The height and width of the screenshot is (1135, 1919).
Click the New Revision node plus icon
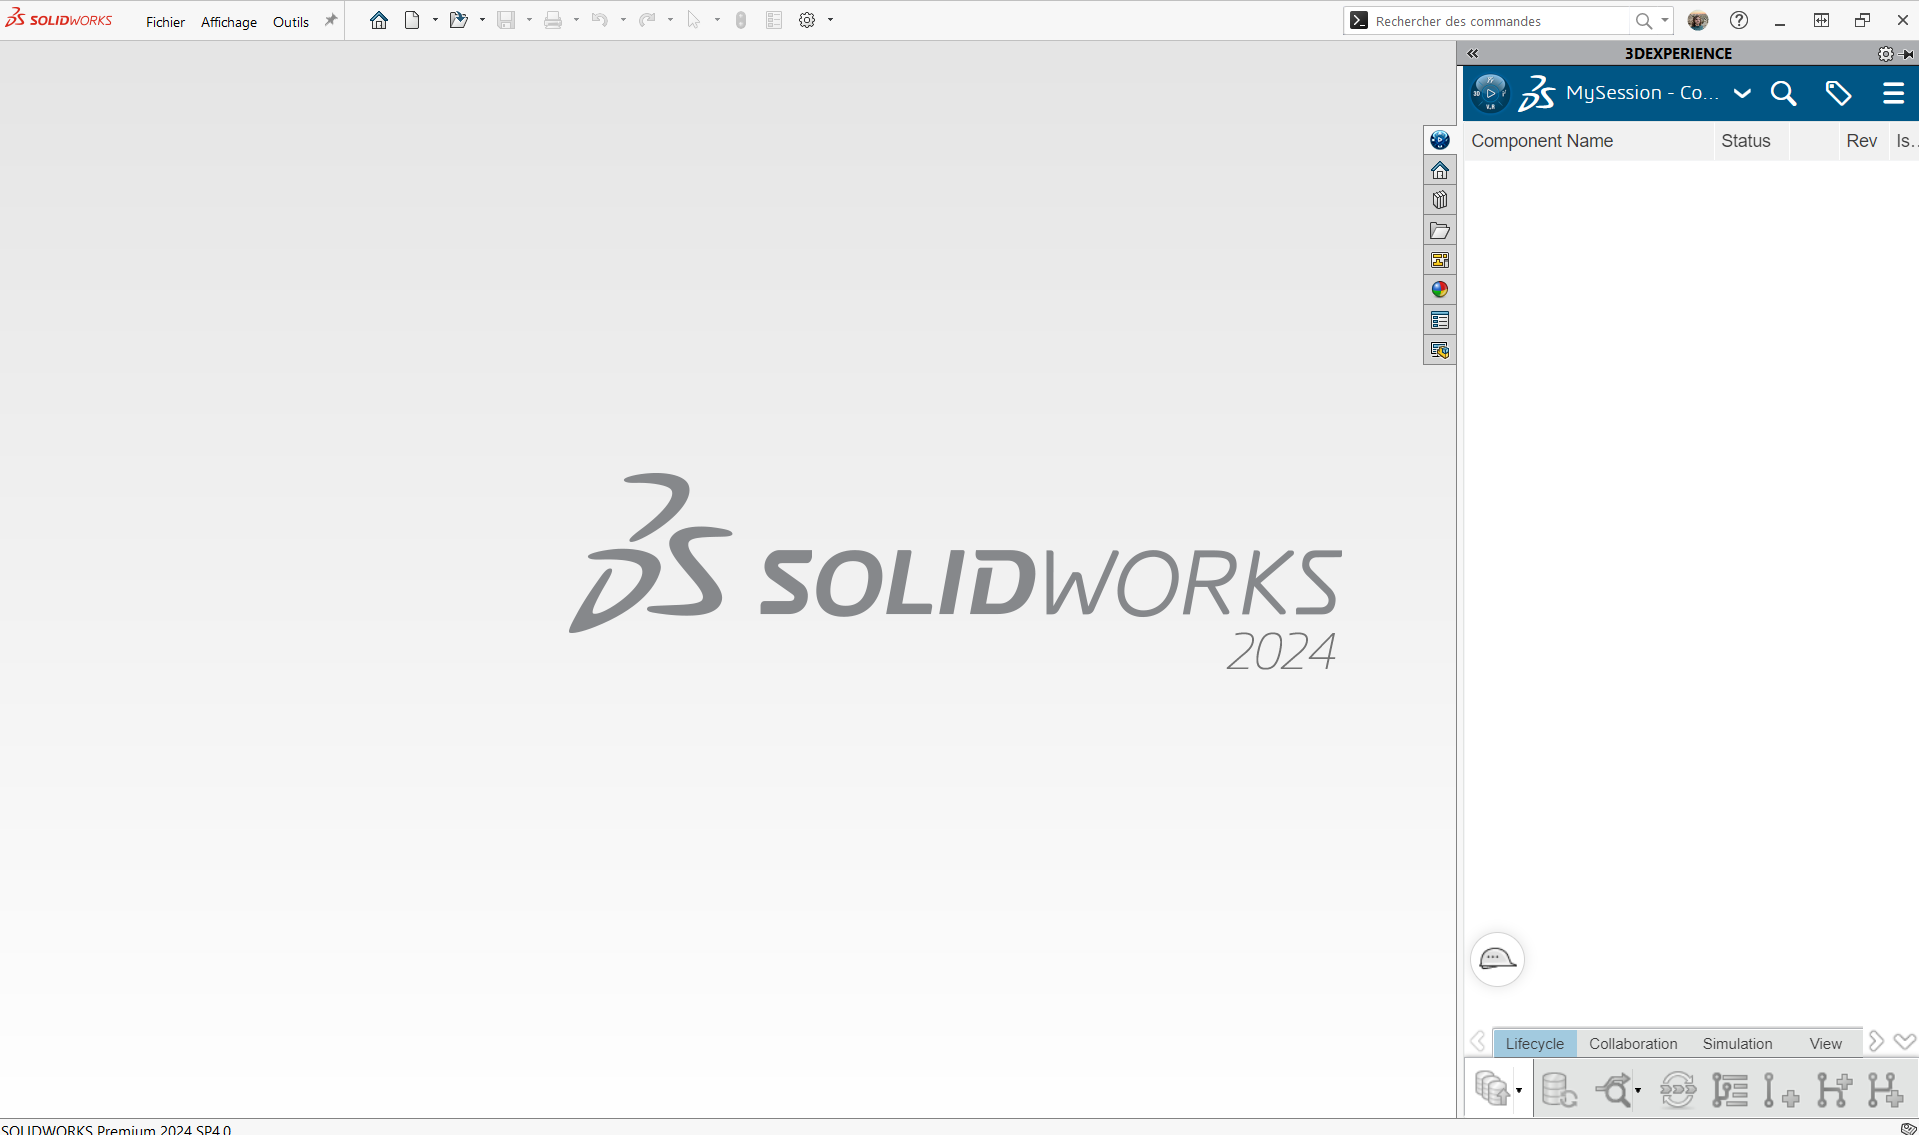point(1781,1089)
